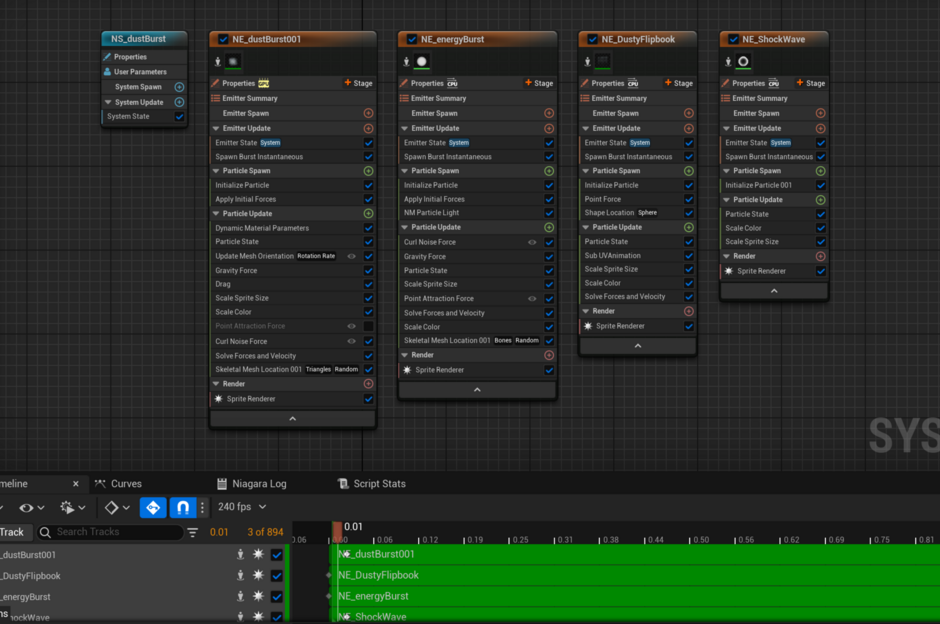Collapse Particle Update in NE_DustyFlipbook
Image resolution: width=940 pixels, height=624 pixels.
[x=586, y=227]
